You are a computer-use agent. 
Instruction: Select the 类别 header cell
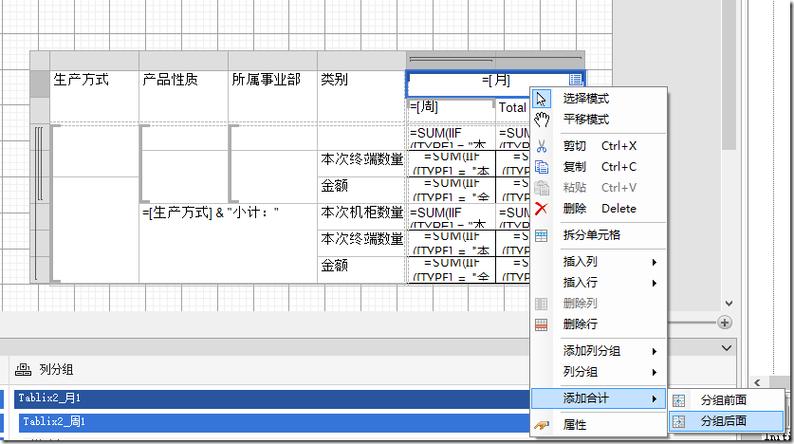click(x=362, y=96)
